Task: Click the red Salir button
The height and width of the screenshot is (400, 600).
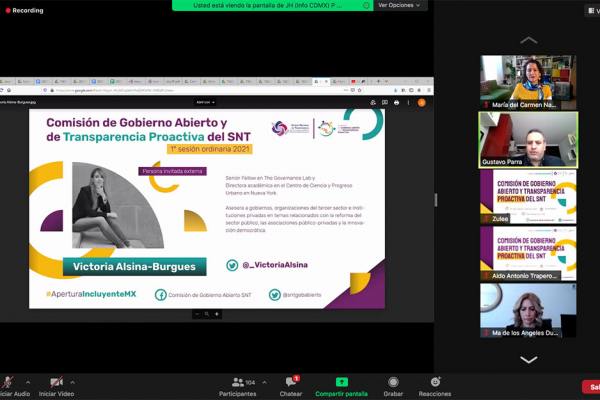Action: (591, 387)
